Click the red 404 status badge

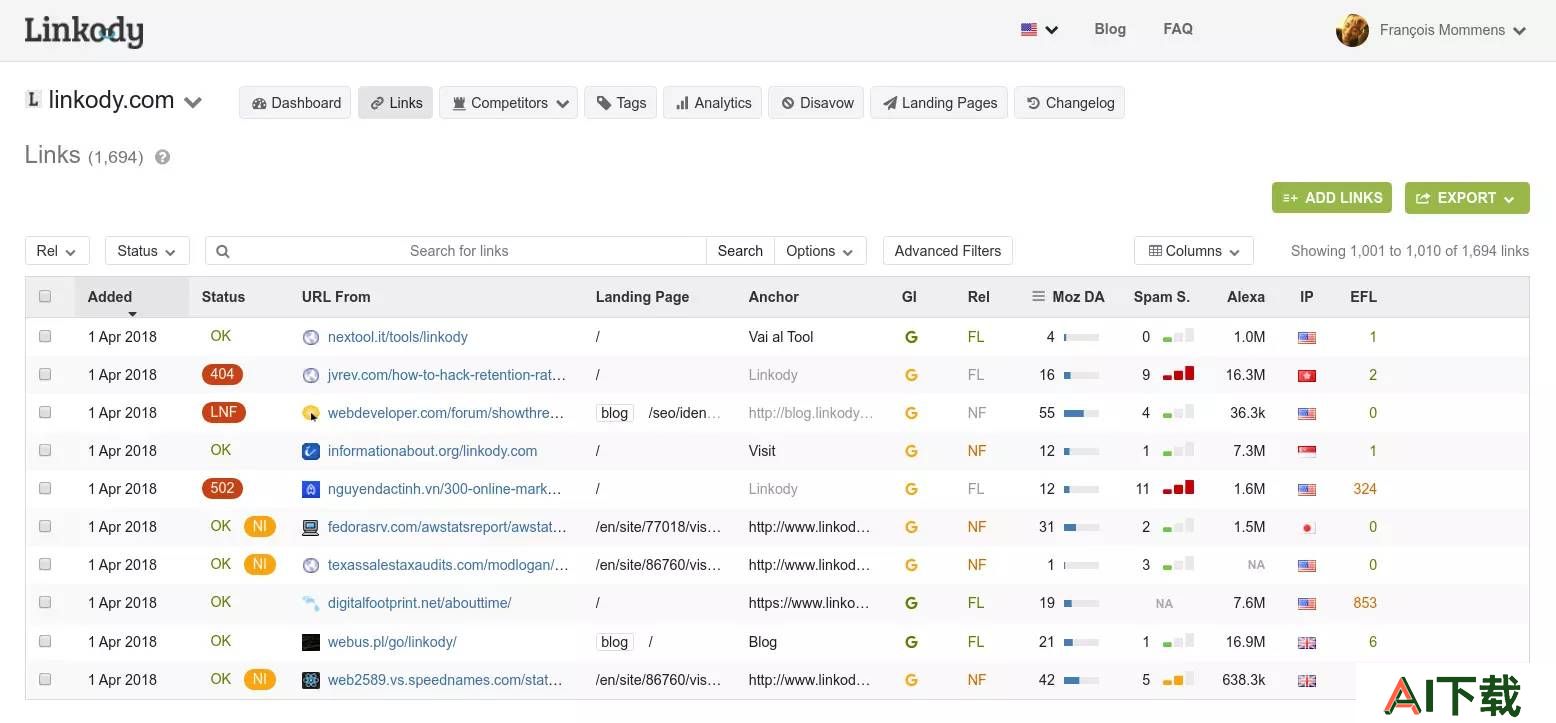point(222,374)
